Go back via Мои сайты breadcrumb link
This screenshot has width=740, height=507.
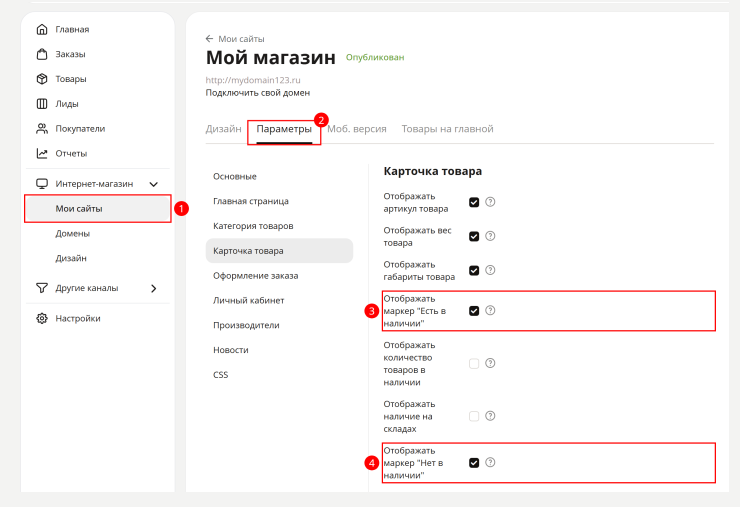(x=241, y=39)
